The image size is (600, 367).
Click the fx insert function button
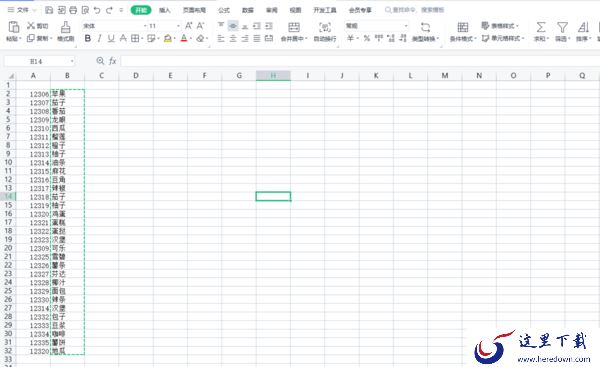point(112,61)
